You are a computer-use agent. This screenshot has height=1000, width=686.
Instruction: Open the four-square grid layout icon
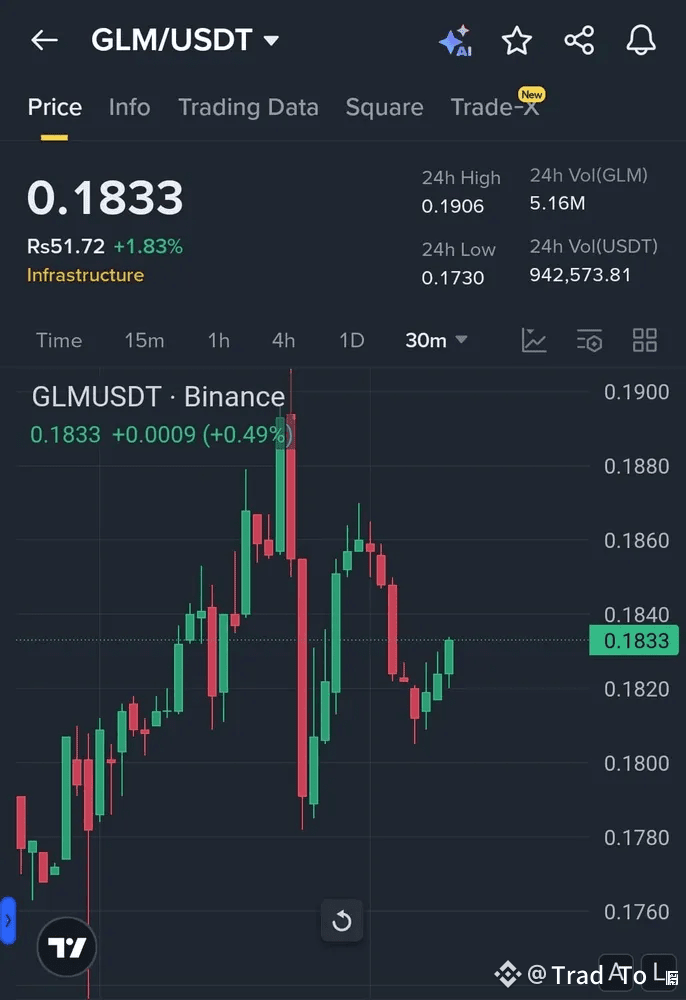click(645, 340)
